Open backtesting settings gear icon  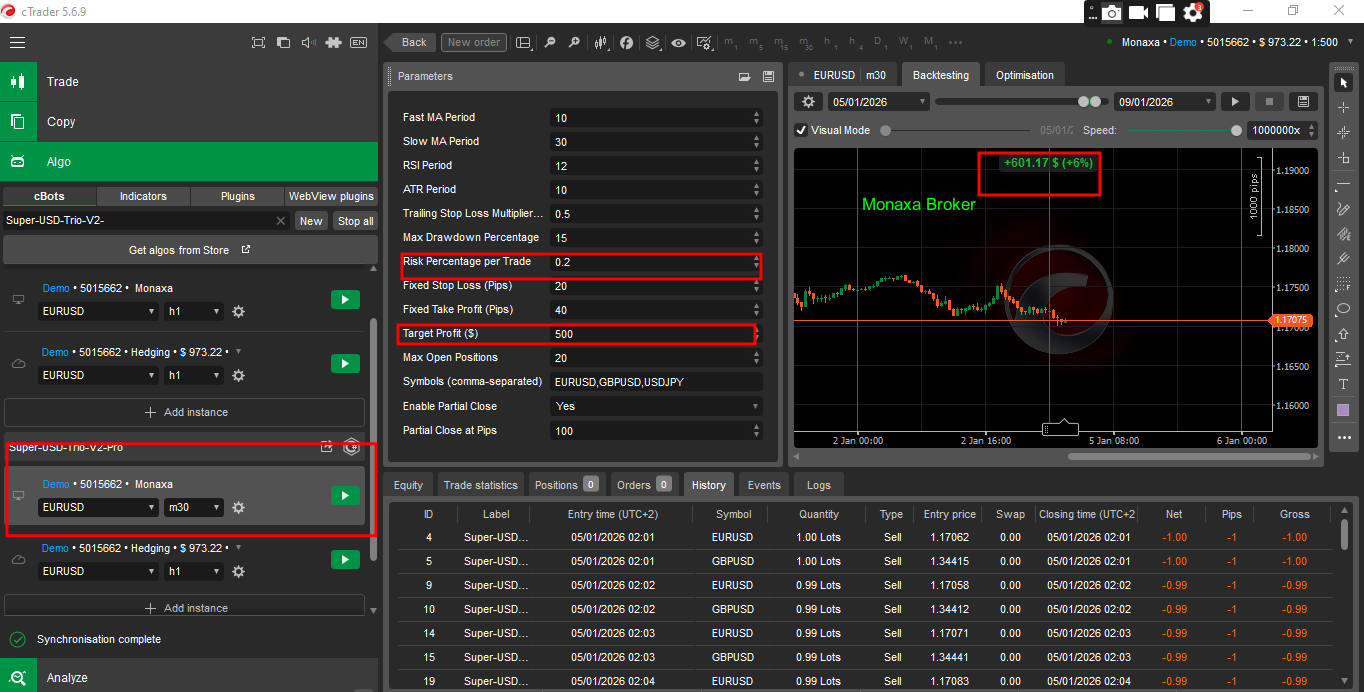(x=809, y=102)
